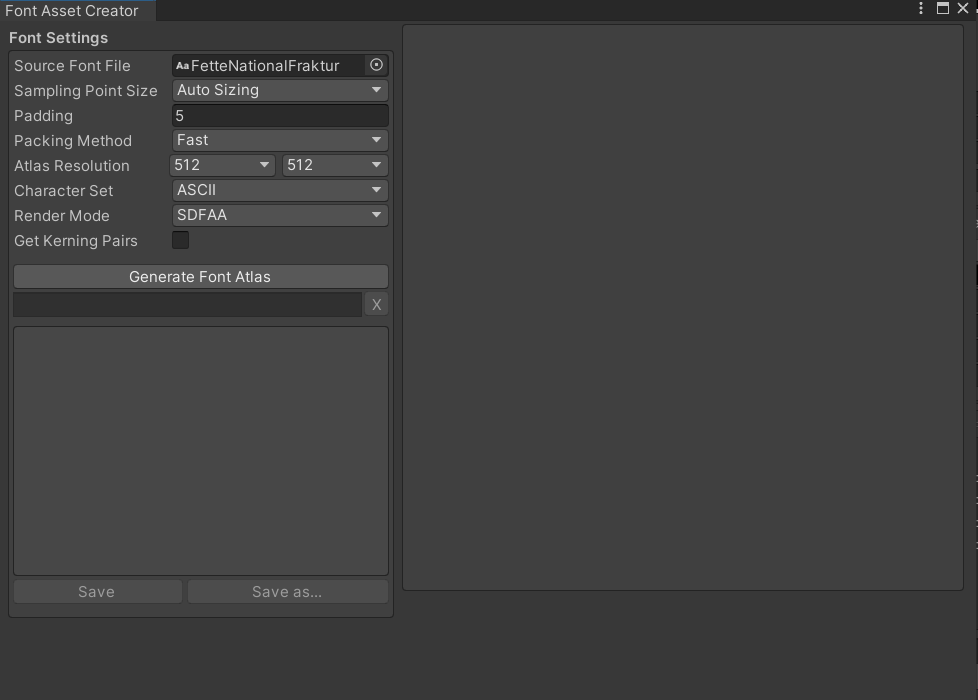978x700 pixels.
Task: Click the Save as... button
Action: point(288,591)
